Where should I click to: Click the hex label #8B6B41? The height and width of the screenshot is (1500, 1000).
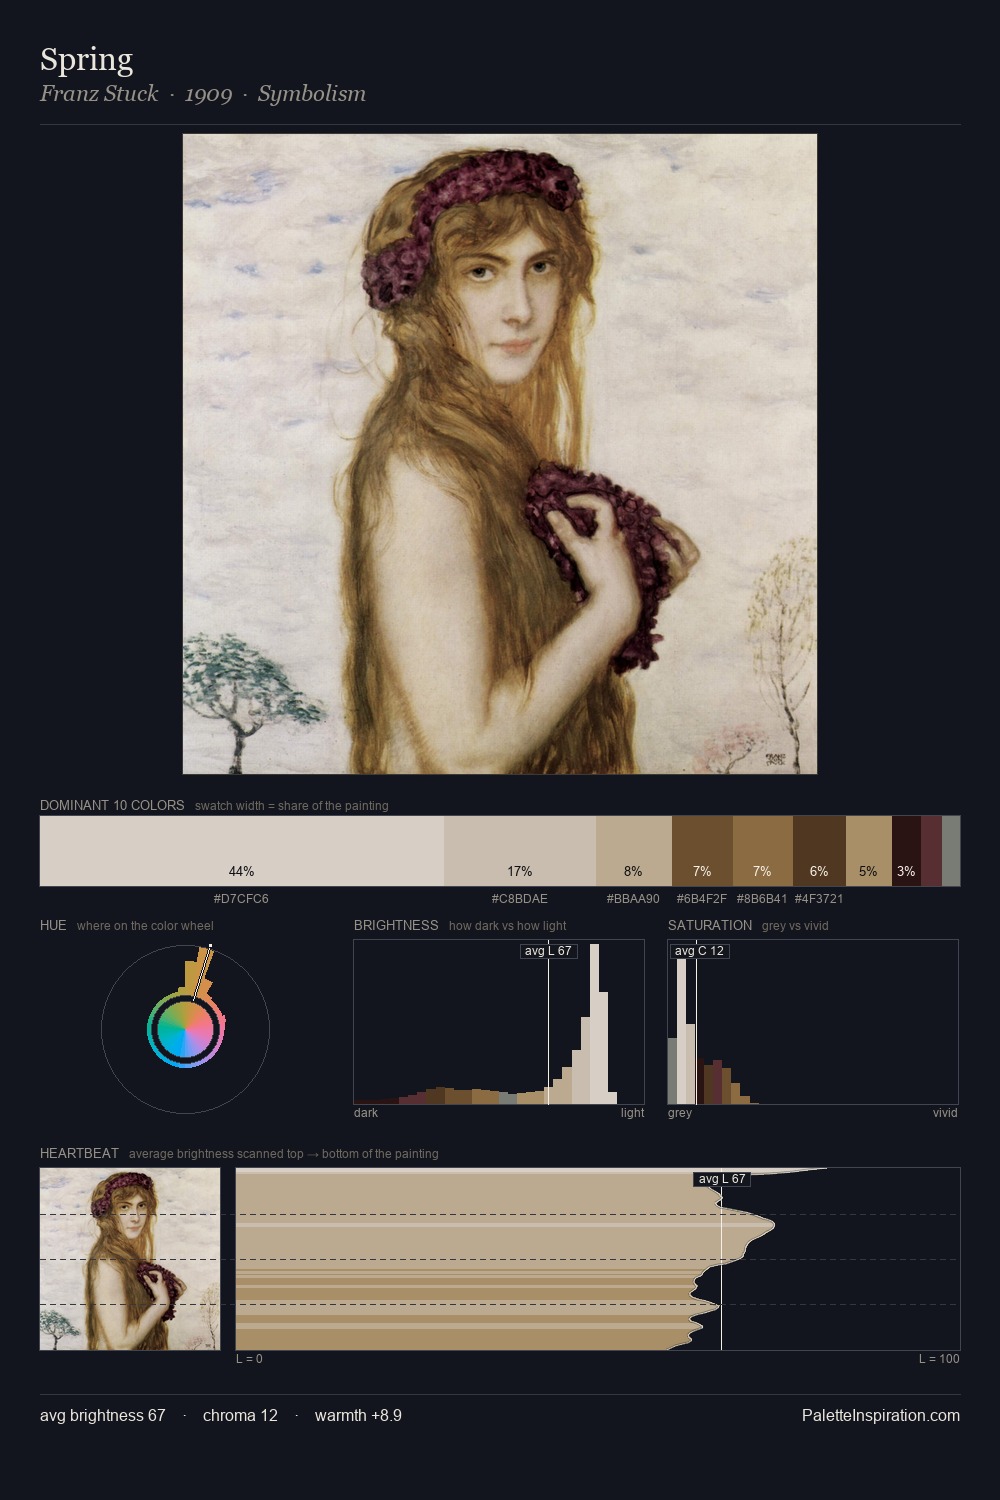[762, 899]
